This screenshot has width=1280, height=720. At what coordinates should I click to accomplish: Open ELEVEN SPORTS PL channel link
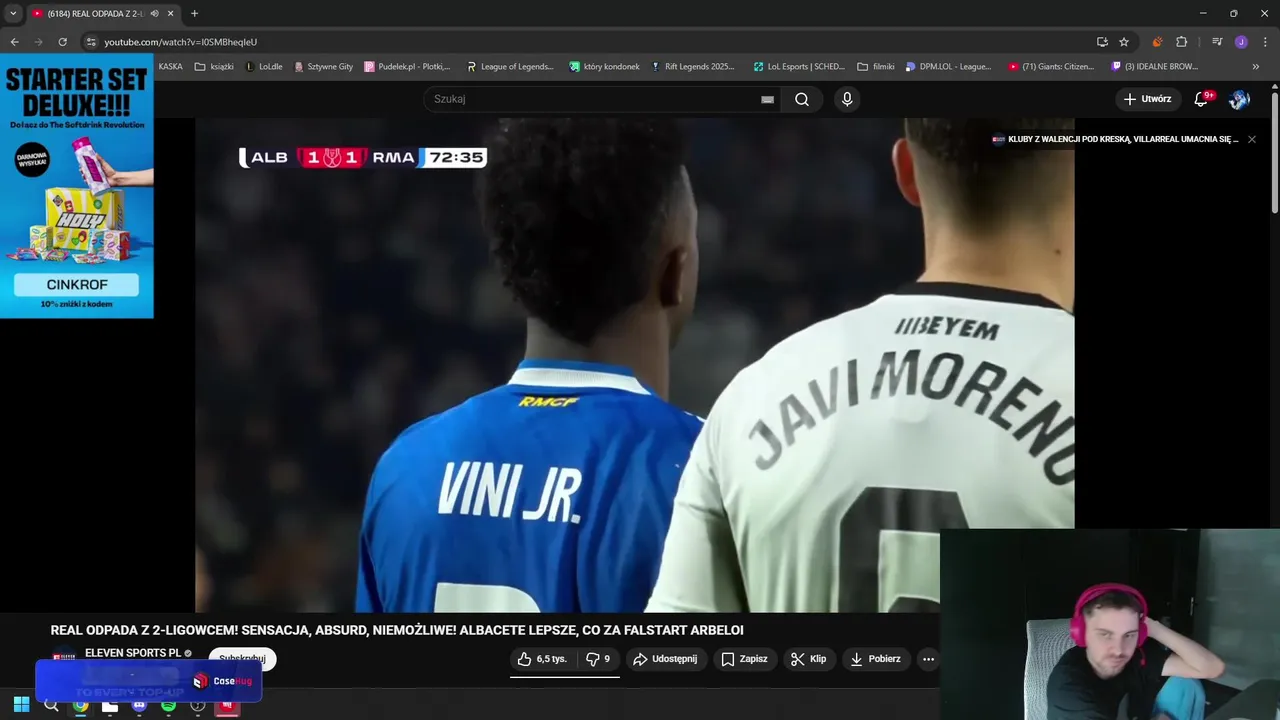click(133, 653)
